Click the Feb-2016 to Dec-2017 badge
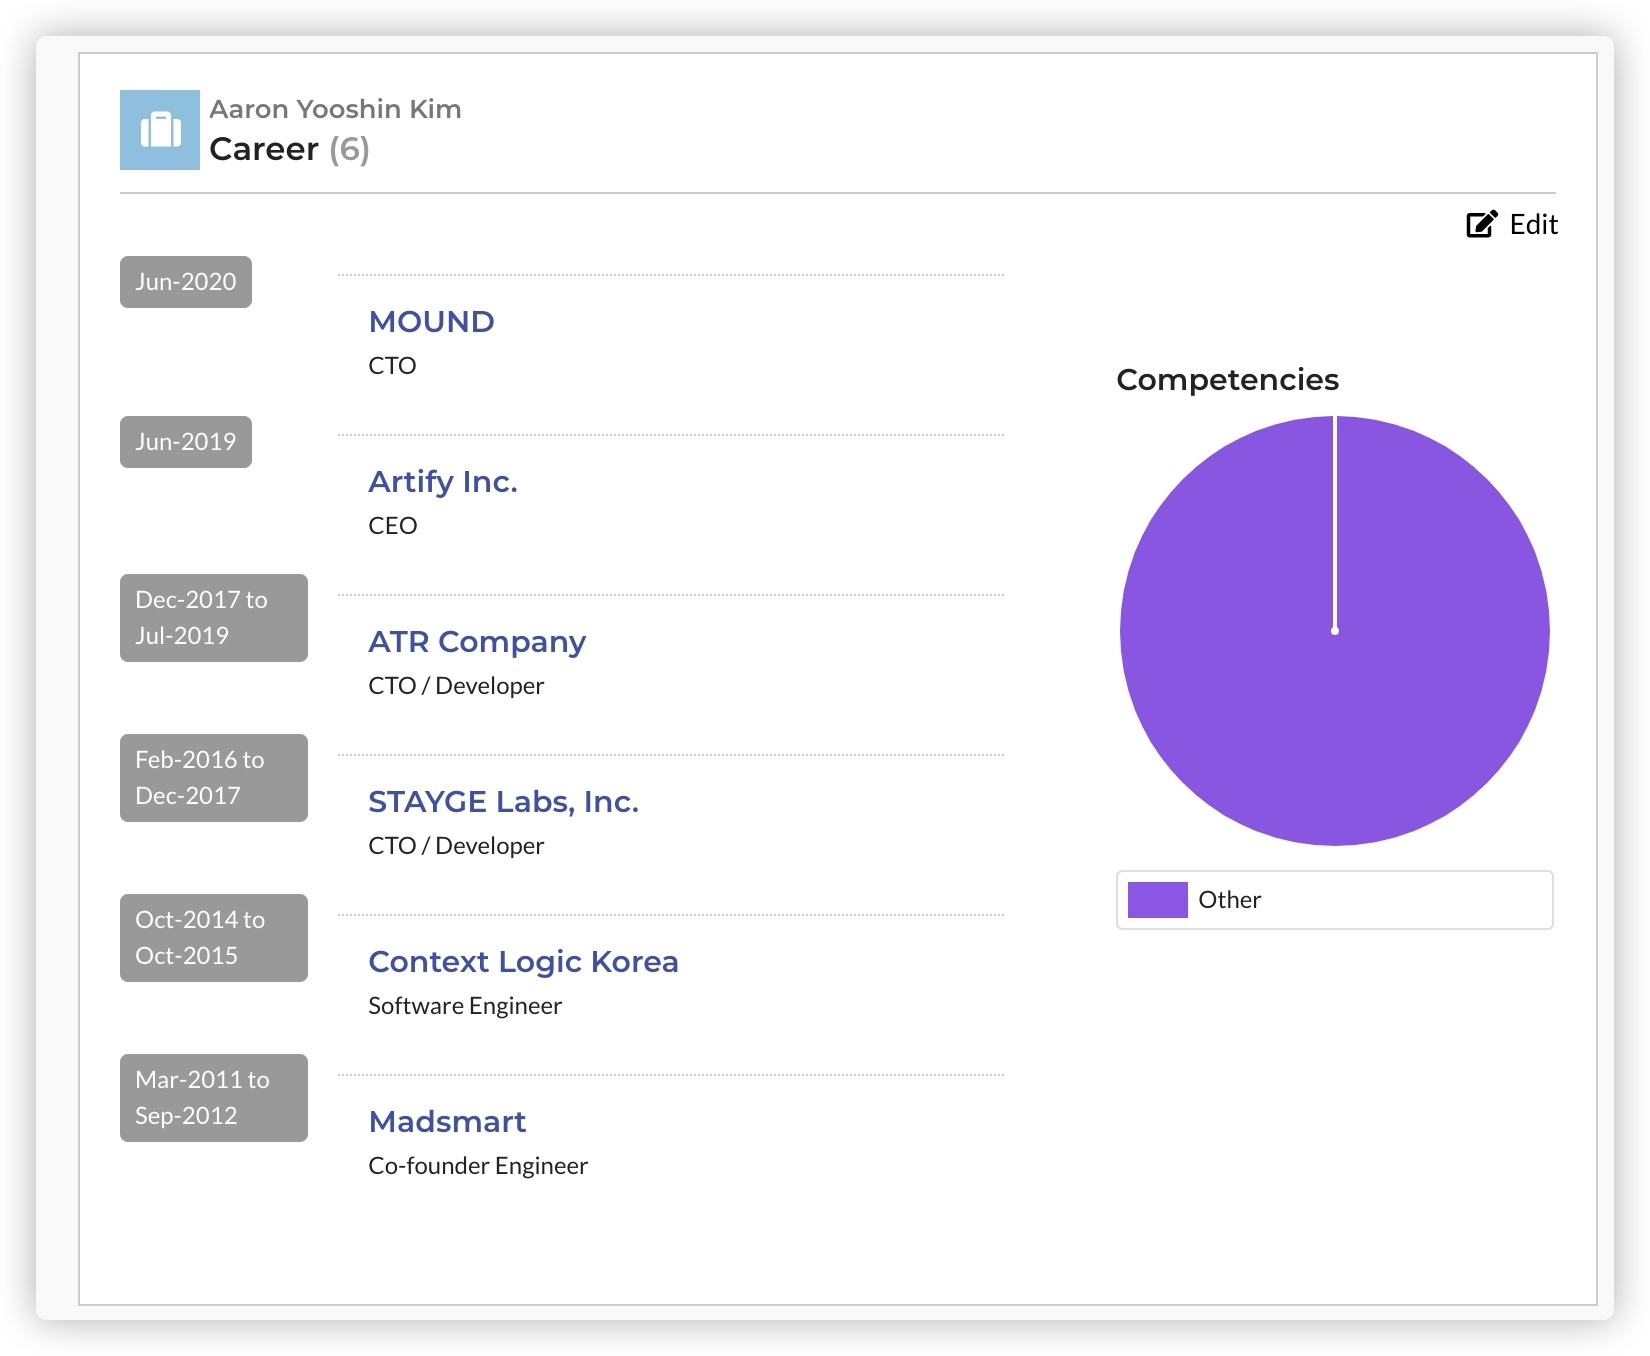Screen dimensions: 1650x1356 coord(213,778)
